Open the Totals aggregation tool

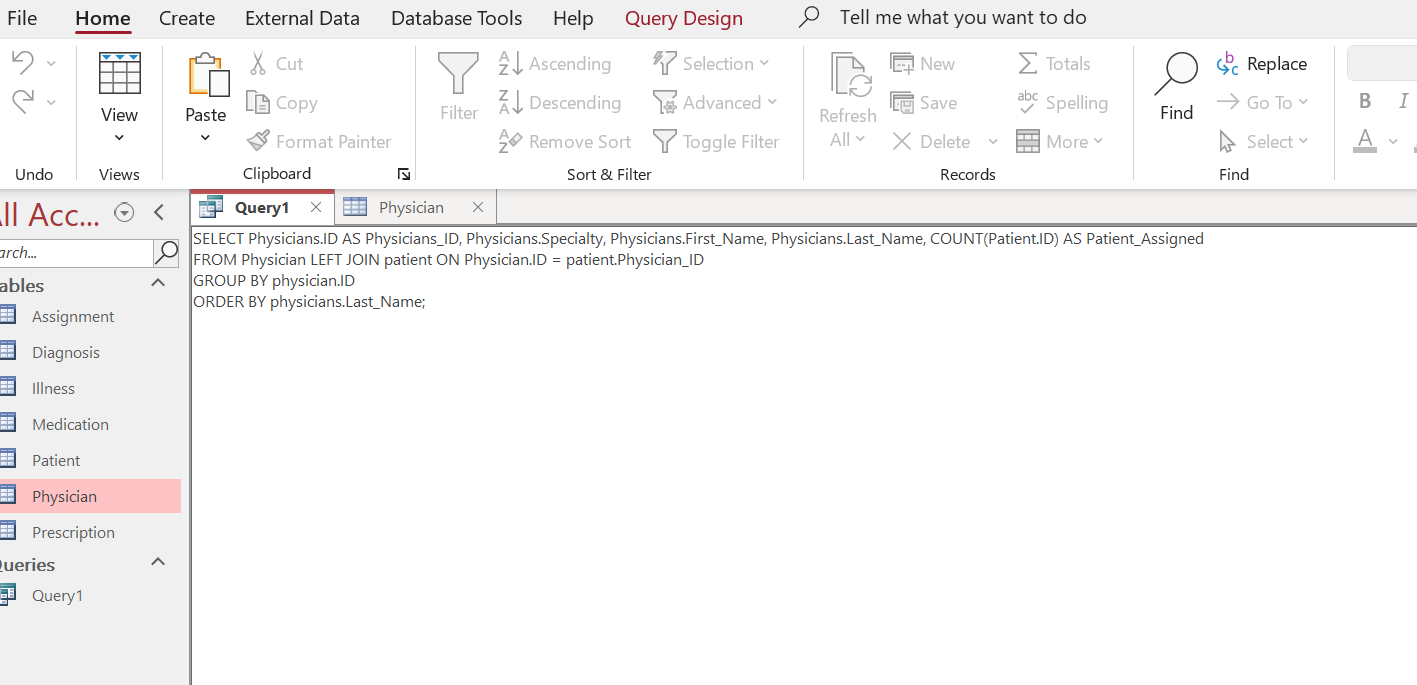[x=1054, y=63]
